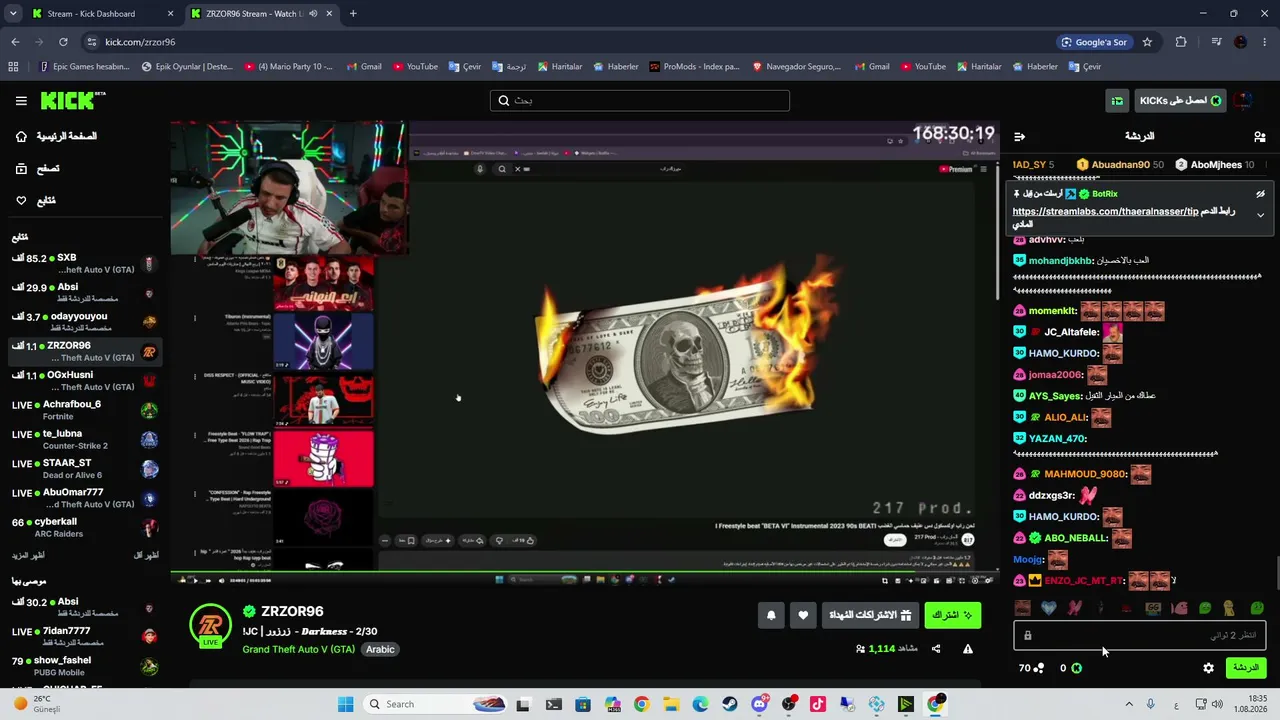This screenshot has height=720, width=1280.
Task: Click the Arabic language tag
Action: [380, 650]
